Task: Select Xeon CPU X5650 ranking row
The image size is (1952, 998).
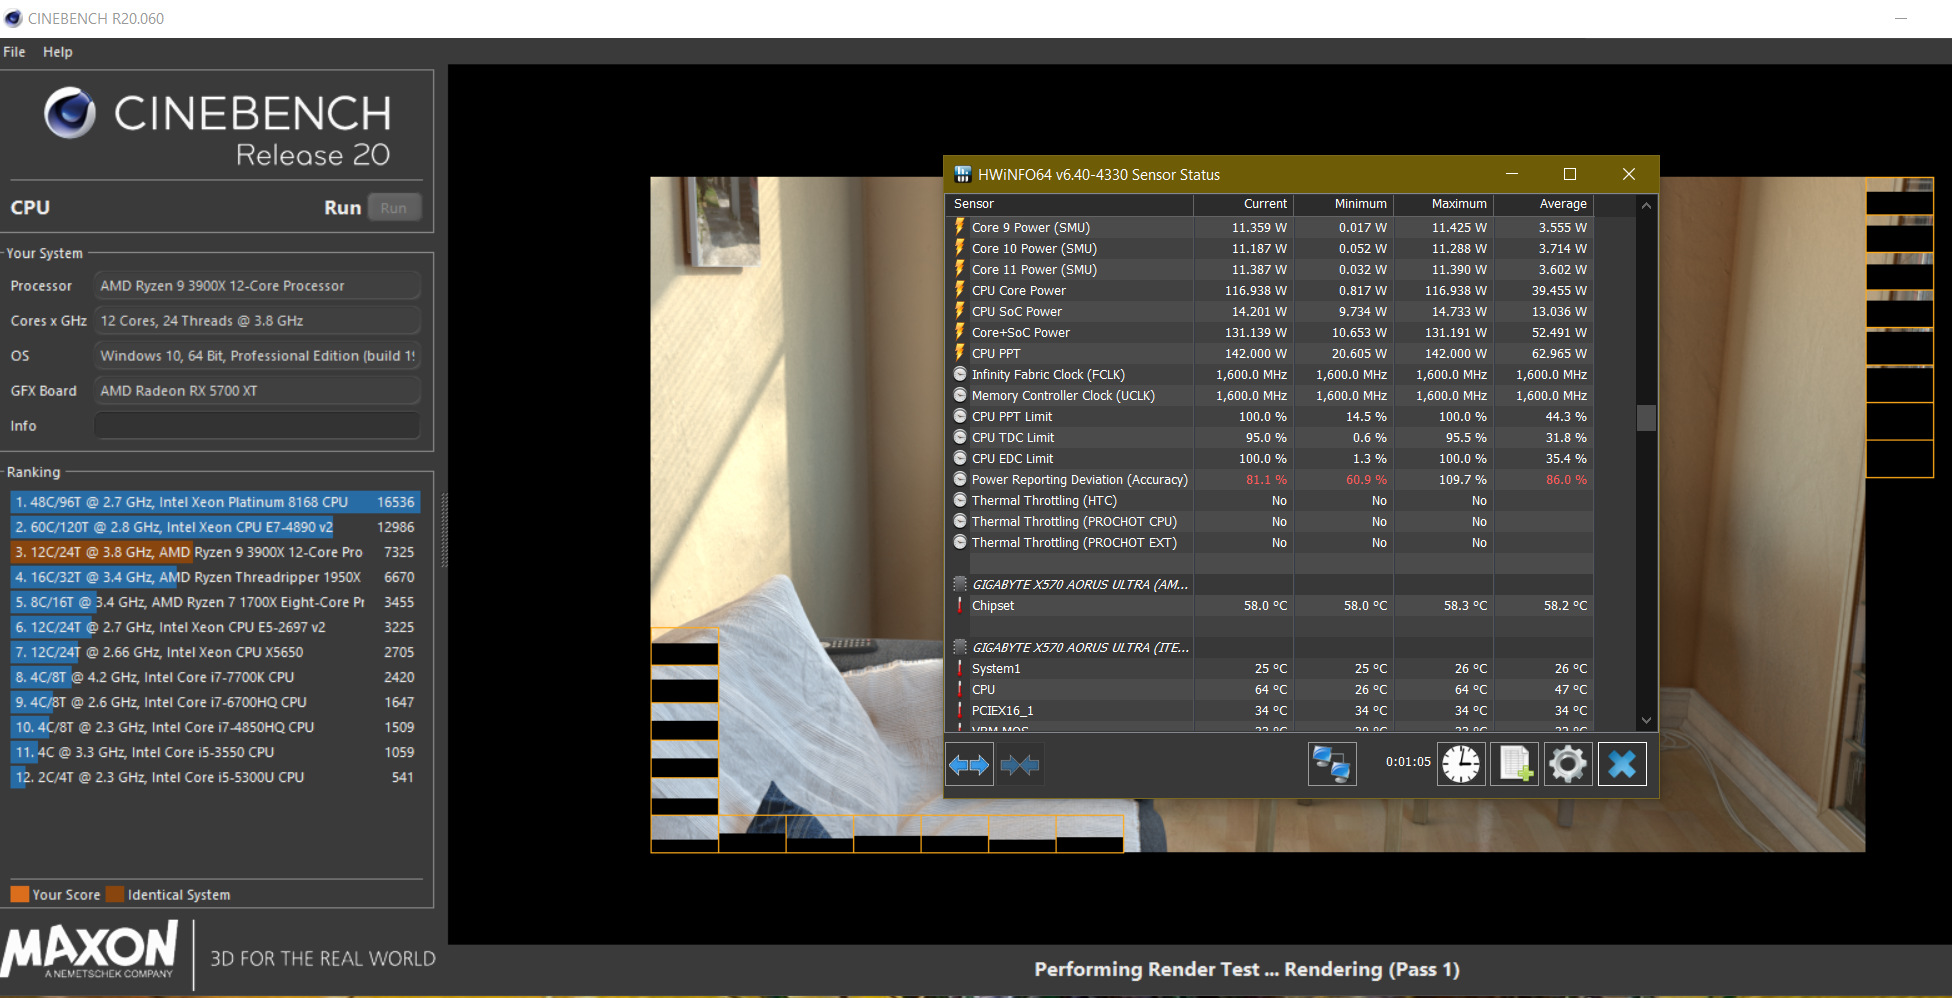Action: [x=215, y=652]
